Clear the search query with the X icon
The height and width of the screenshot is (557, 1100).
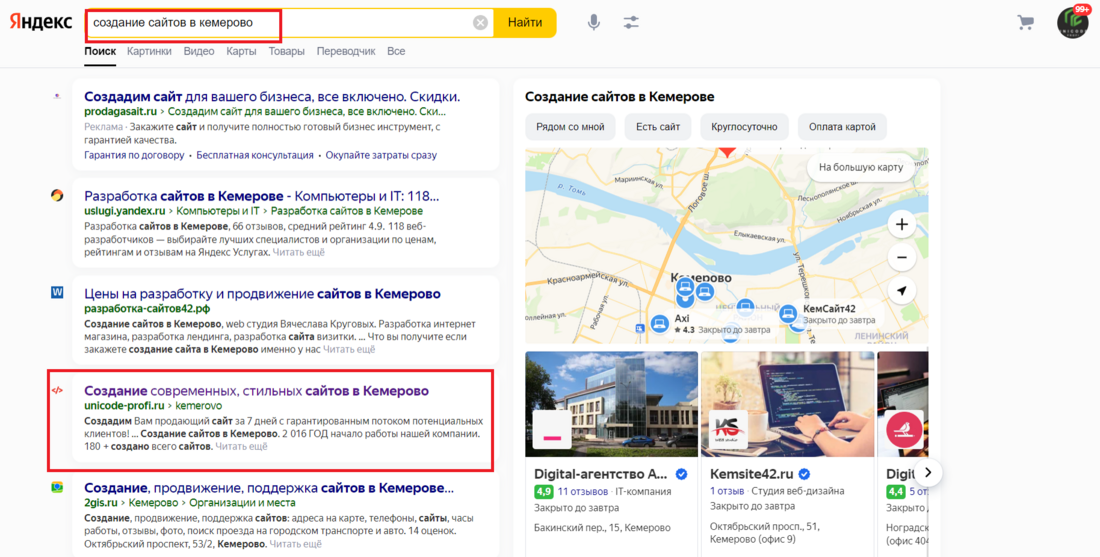pyautogui.click(x=480, y=23)
